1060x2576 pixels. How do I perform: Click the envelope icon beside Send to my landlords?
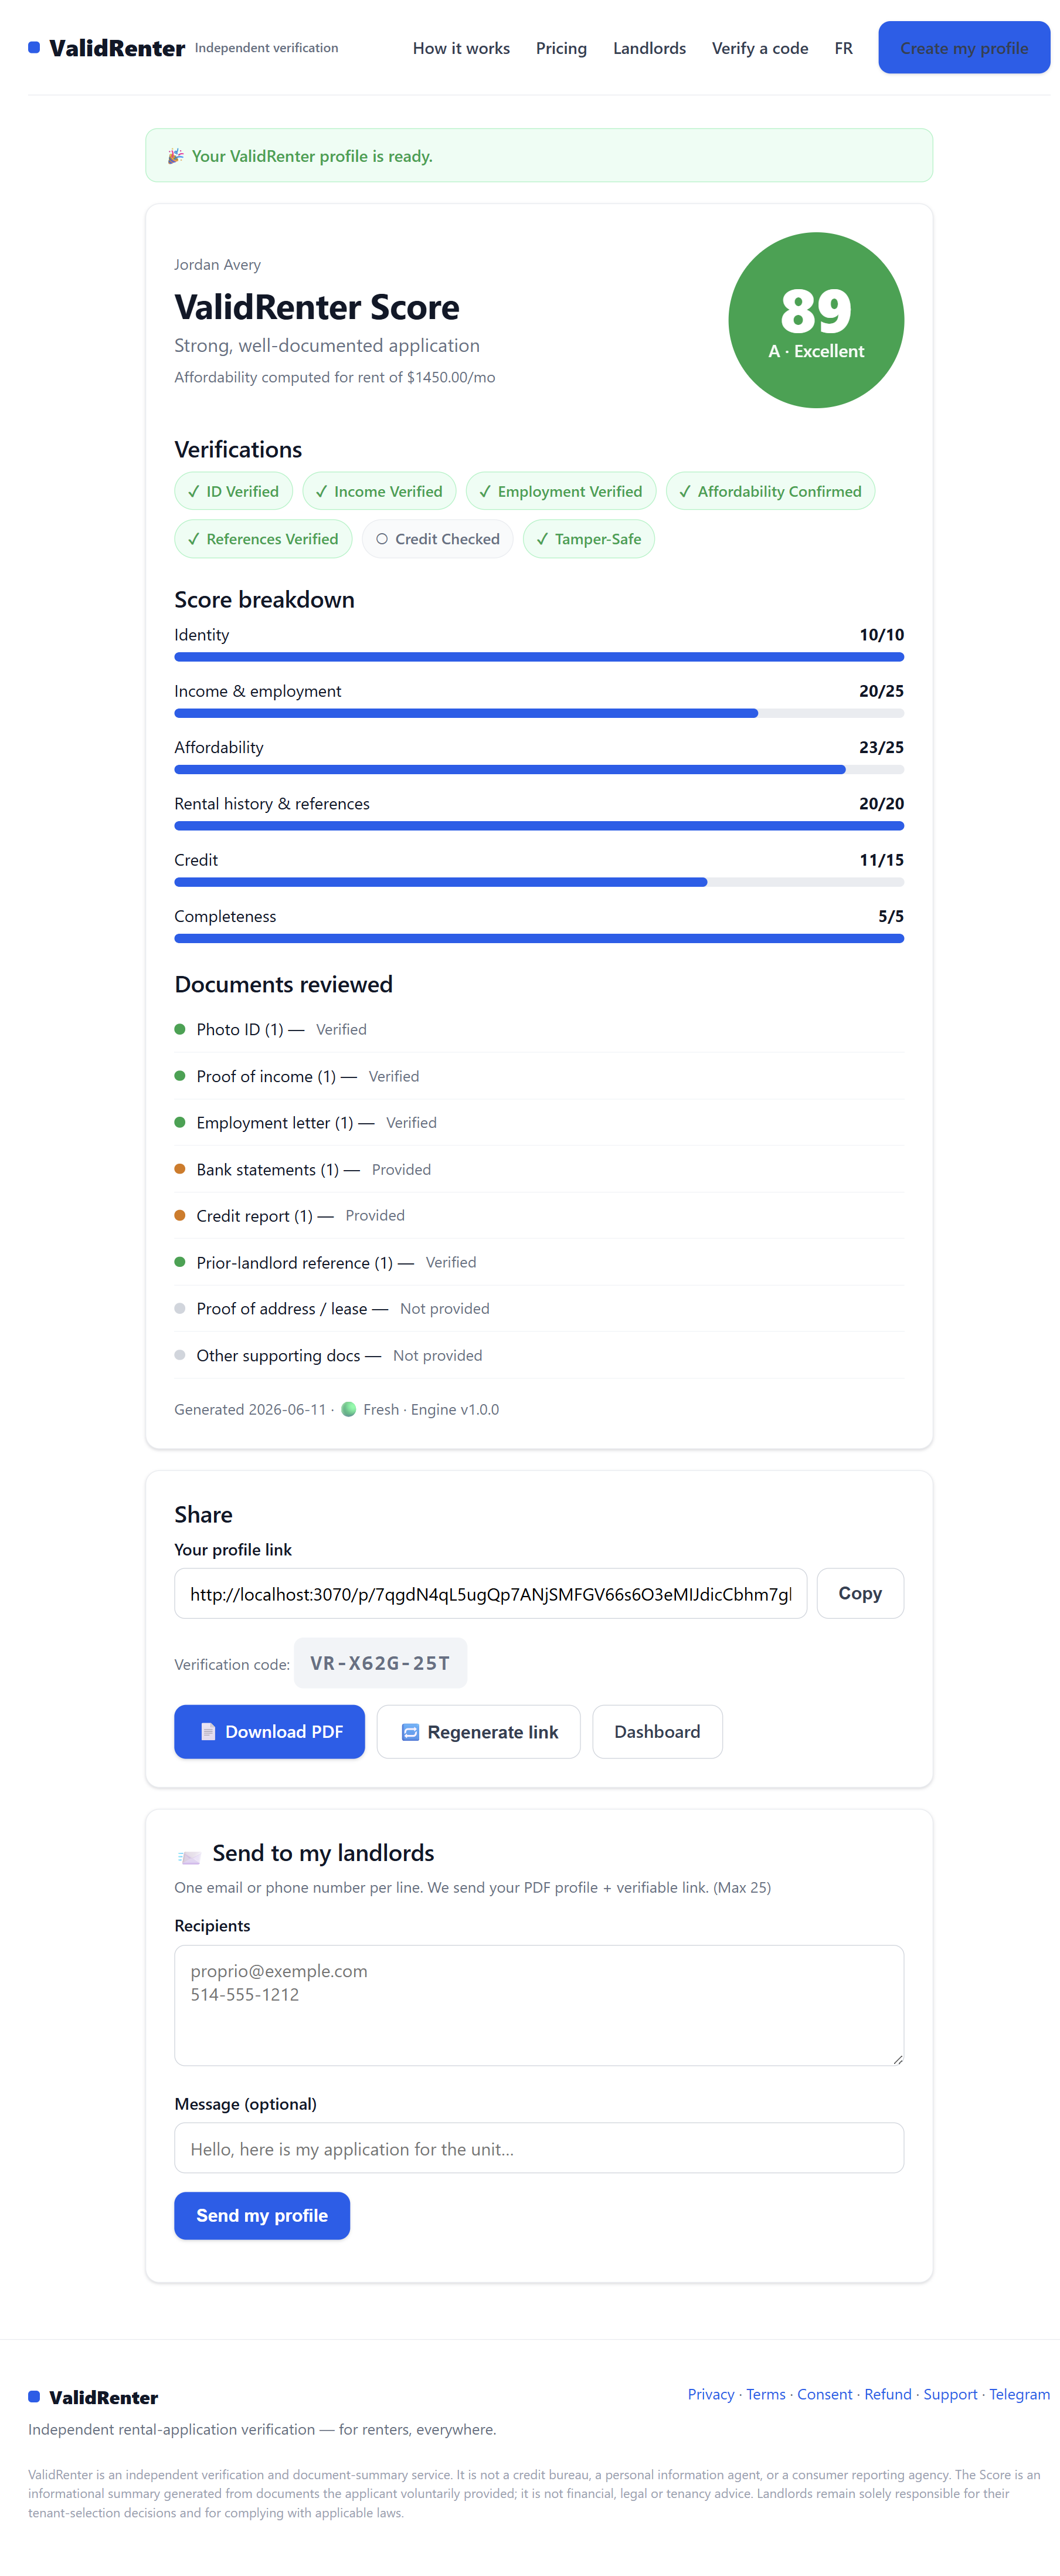point(189,1856)
